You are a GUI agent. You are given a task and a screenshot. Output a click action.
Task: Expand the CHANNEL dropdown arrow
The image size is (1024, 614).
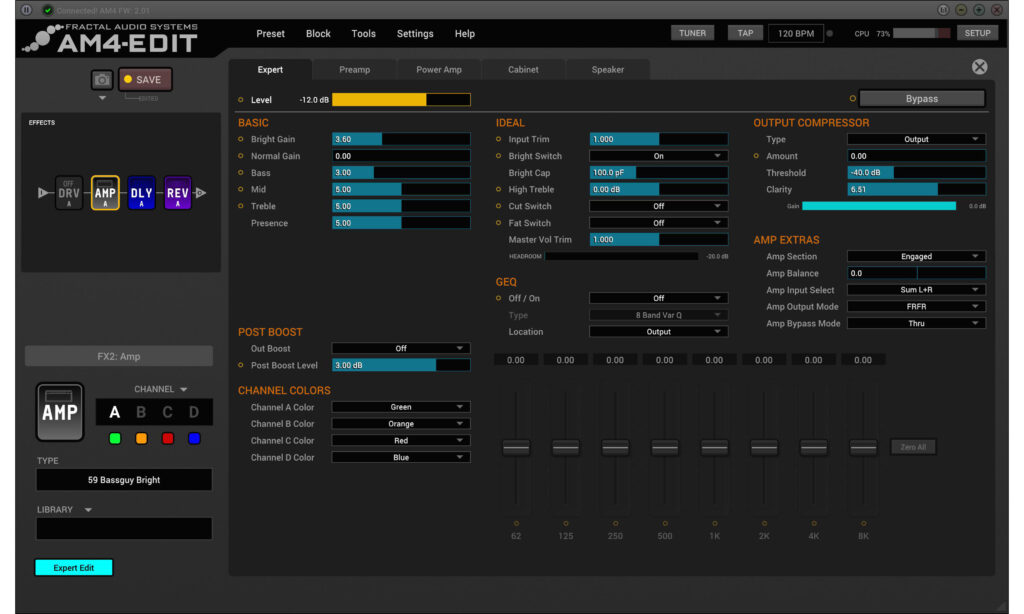tap(184, 389)
